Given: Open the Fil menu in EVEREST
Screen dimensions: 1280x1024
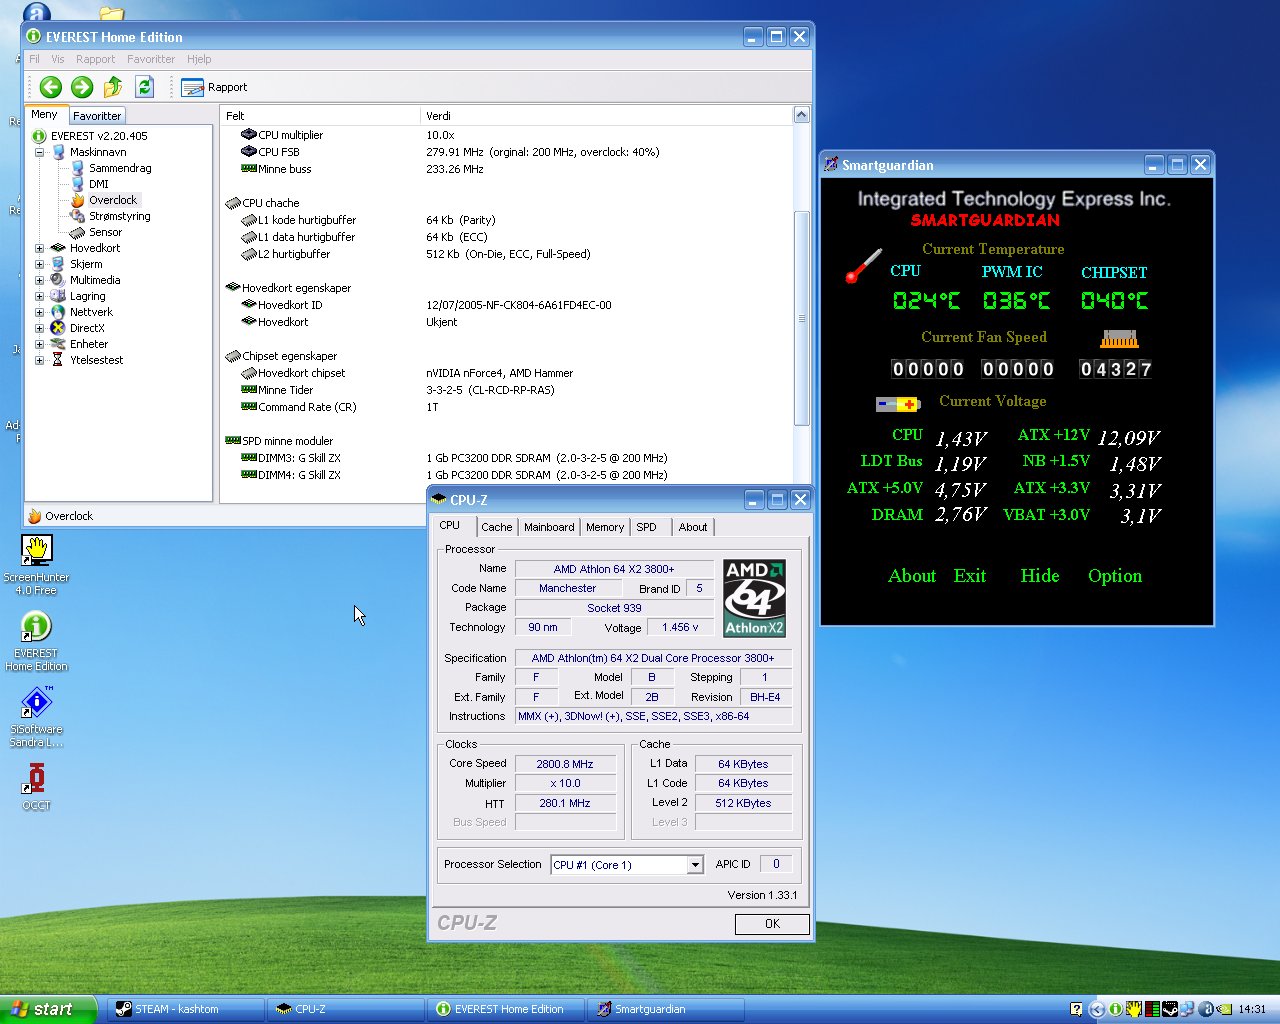Looking at the screenshot, I should tap(34, 59).
